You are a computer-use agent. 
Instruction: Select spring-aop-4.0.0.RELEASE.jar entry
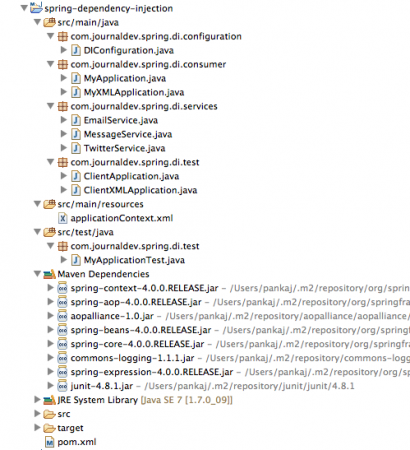coord(136,302)
